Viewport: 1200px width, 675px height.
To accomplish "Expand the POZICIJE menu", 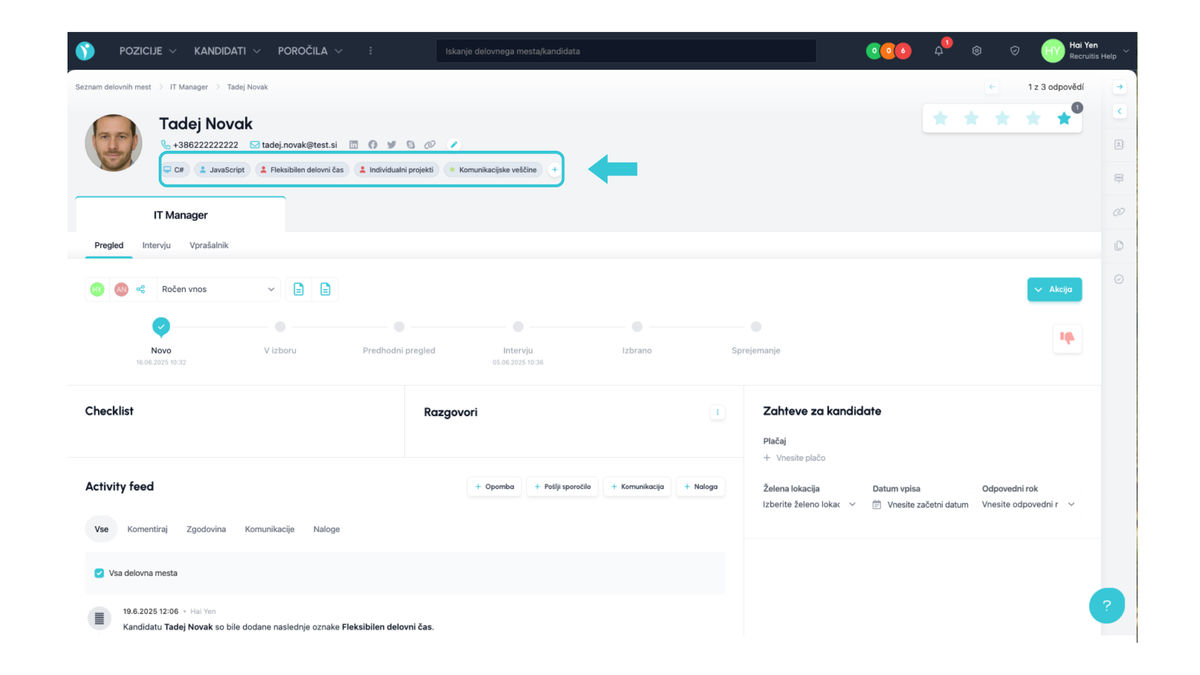I will (x=147, y=51).
